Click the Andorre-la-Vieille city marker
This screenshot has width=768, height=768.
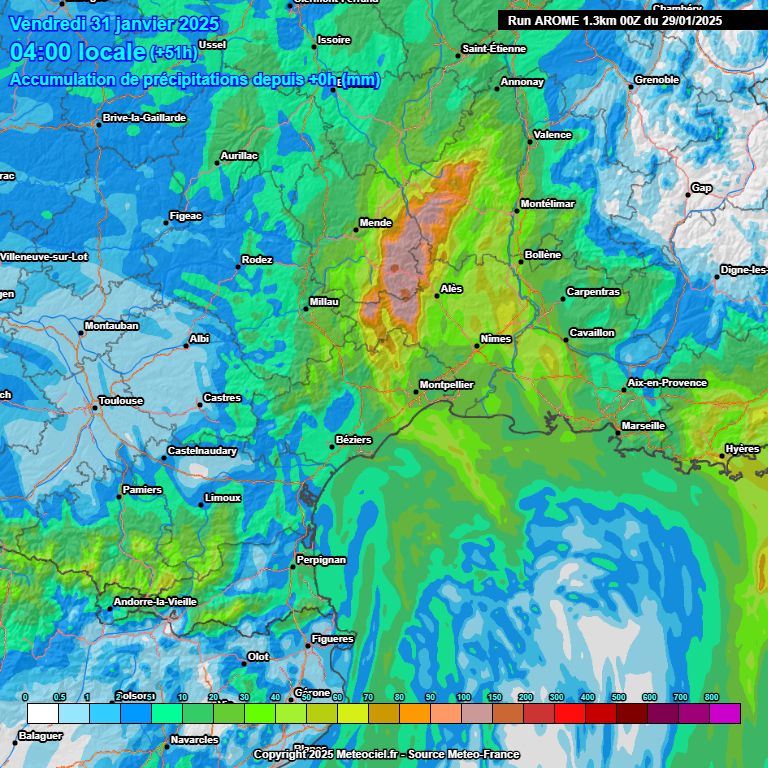coord(110,608)
